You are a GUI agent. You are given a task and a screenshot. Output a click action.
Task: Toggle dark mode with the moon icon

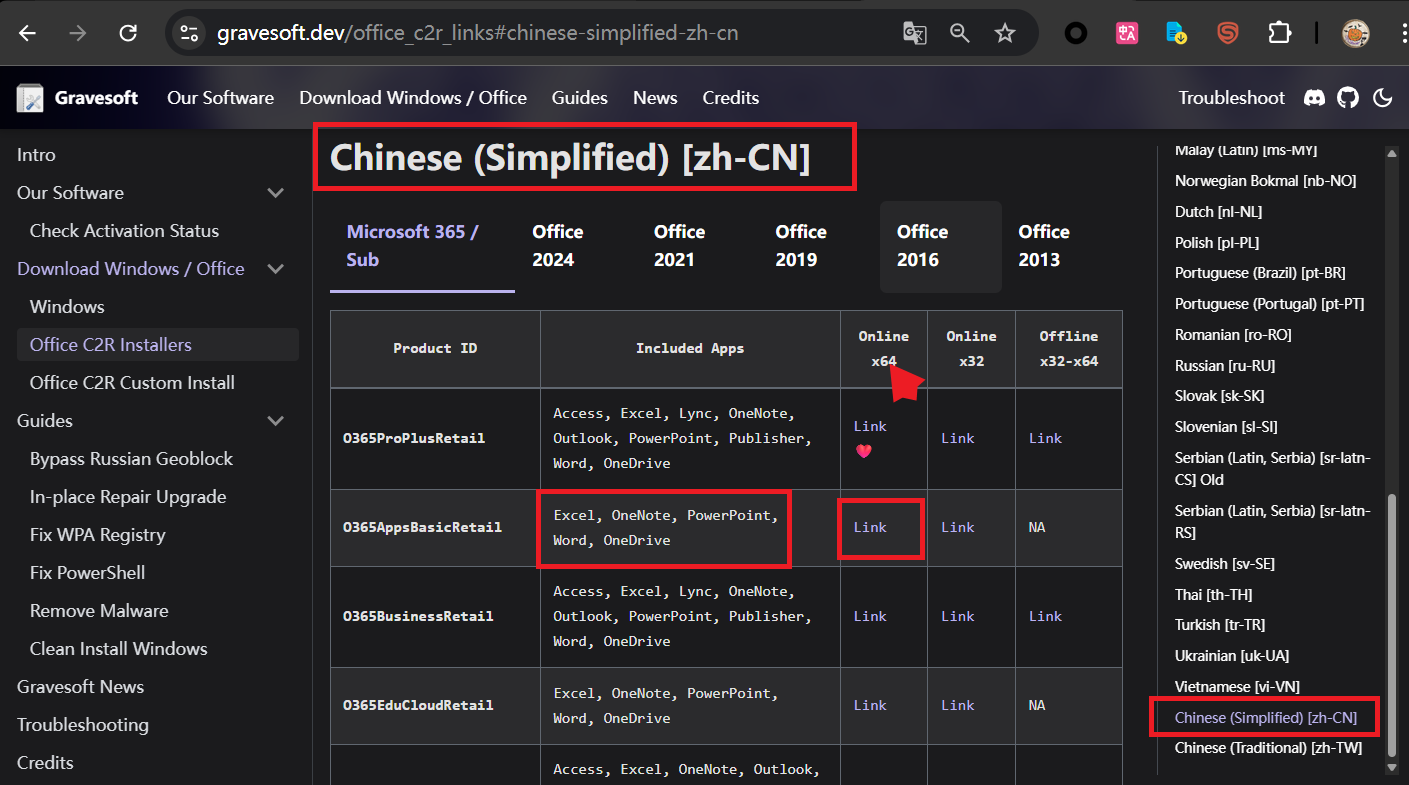[1383, 98]
